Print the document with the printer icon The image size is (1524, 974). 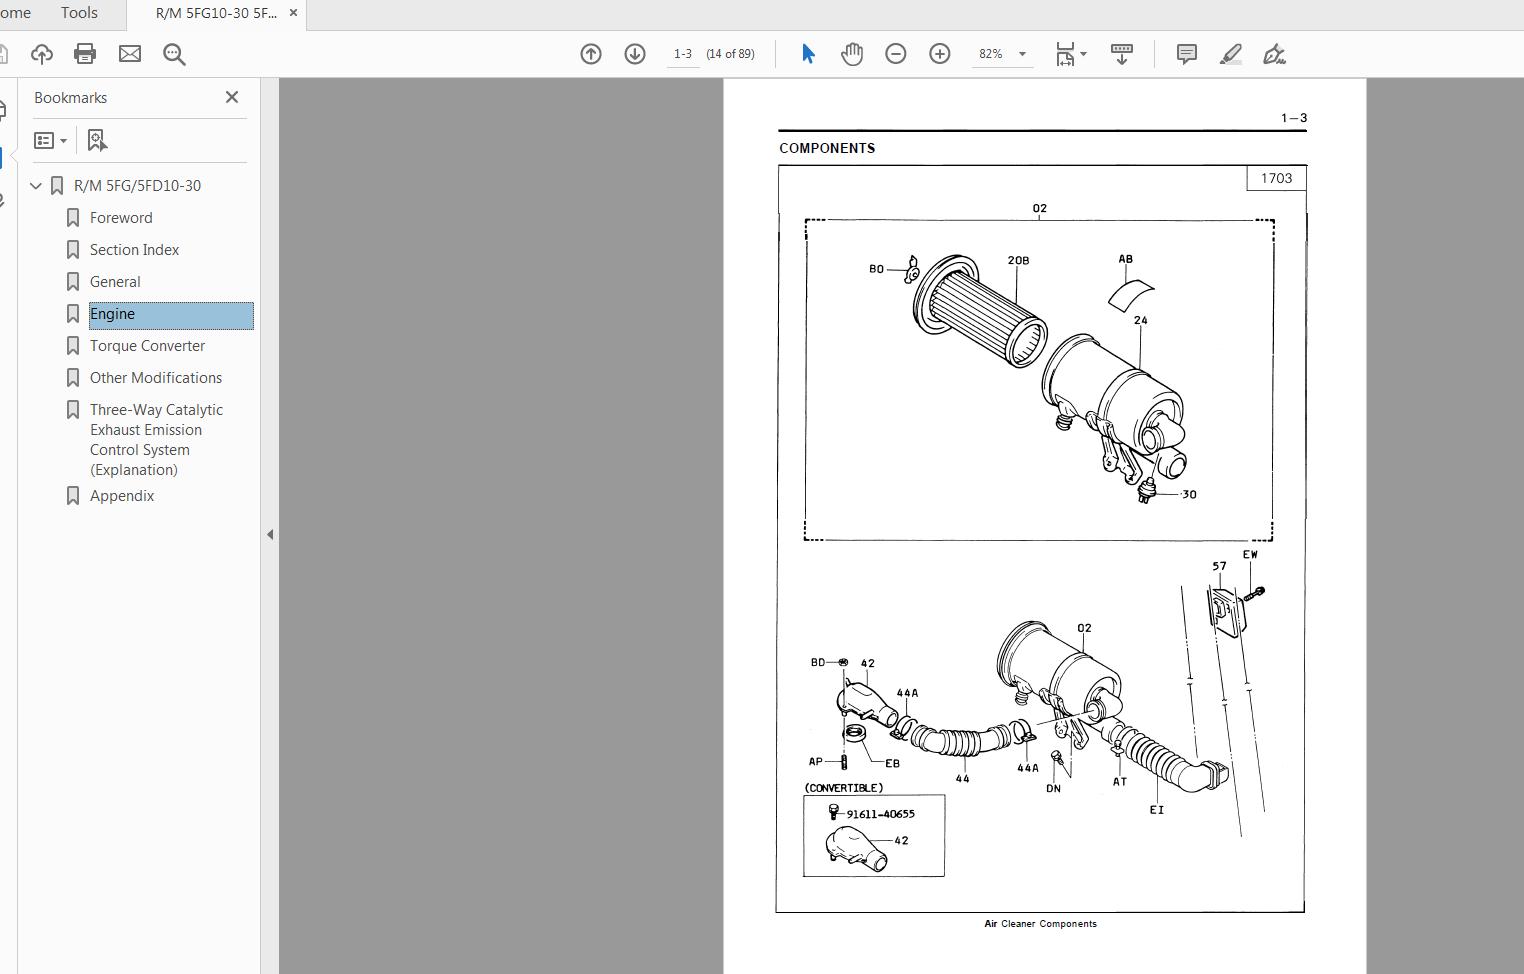click(85, 54)
